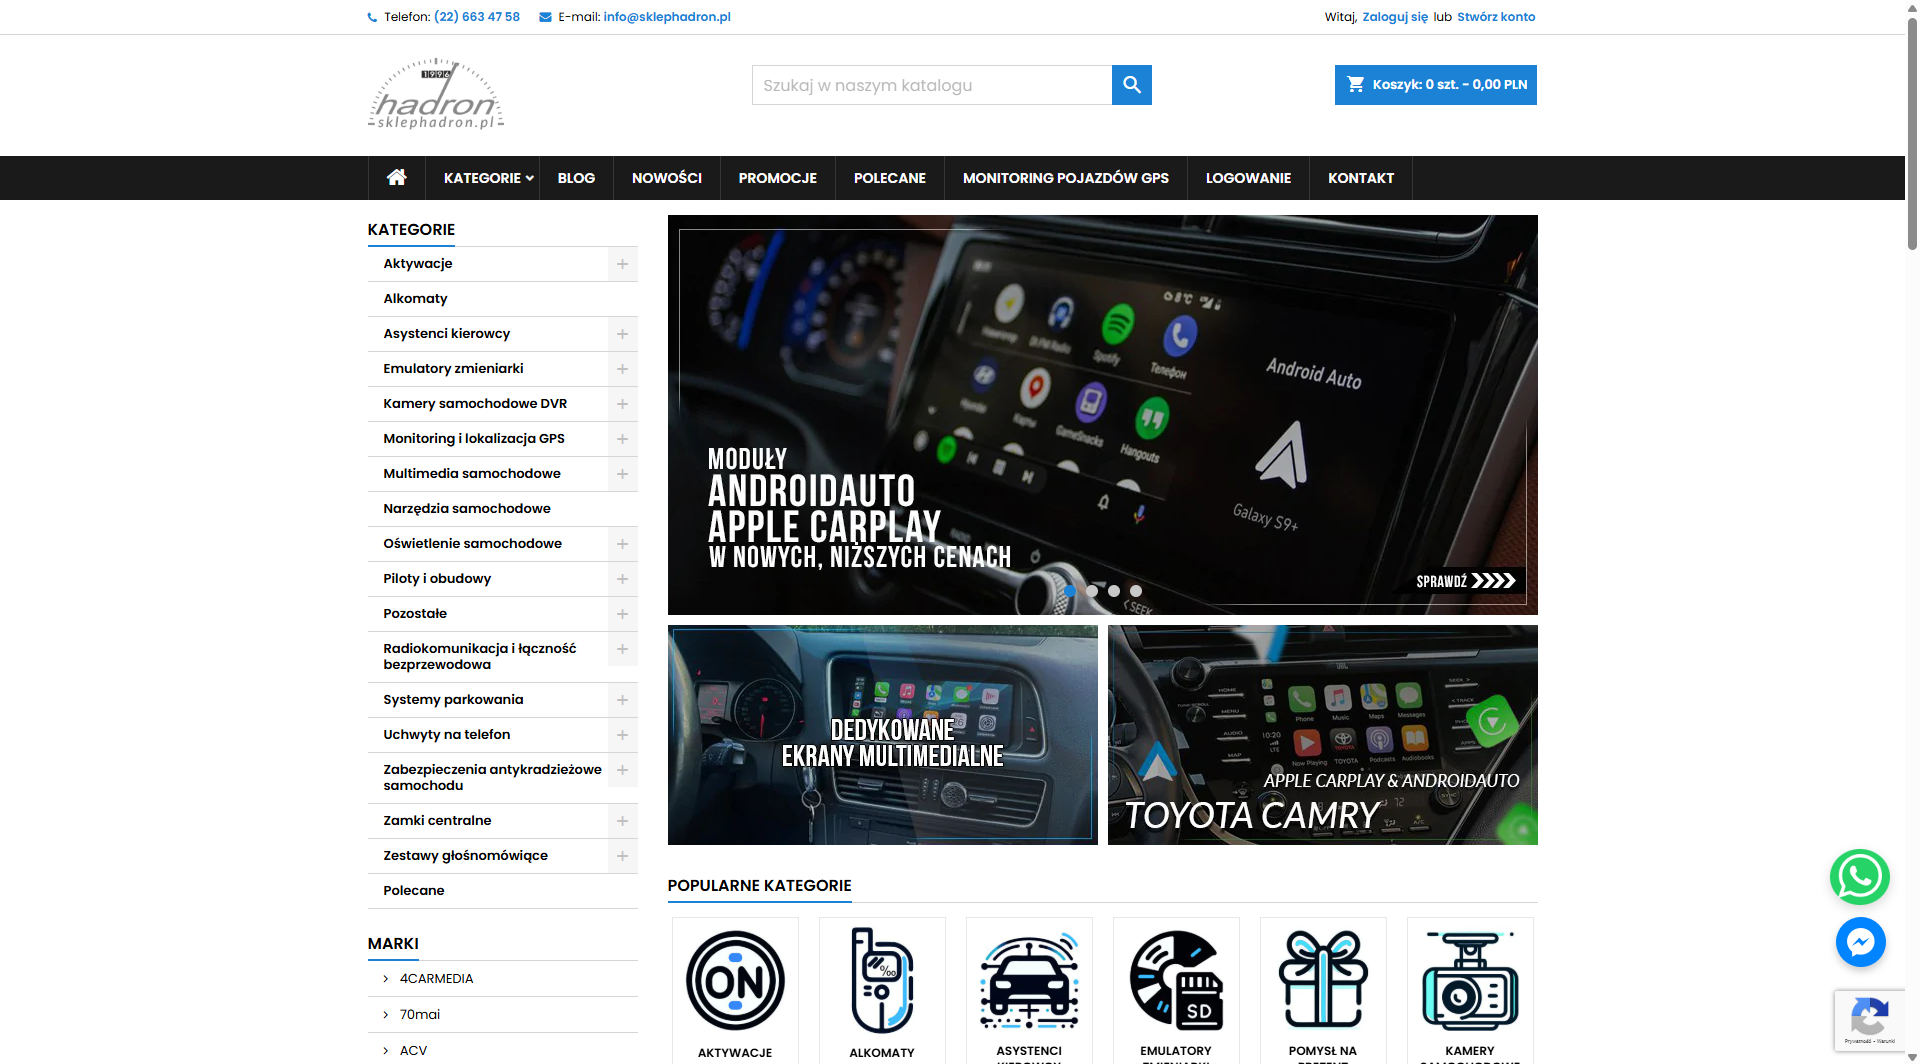Open the WhatsApp chat icon
Viewport: 1920px width, 1064px height.
[x=1859, y=877]
